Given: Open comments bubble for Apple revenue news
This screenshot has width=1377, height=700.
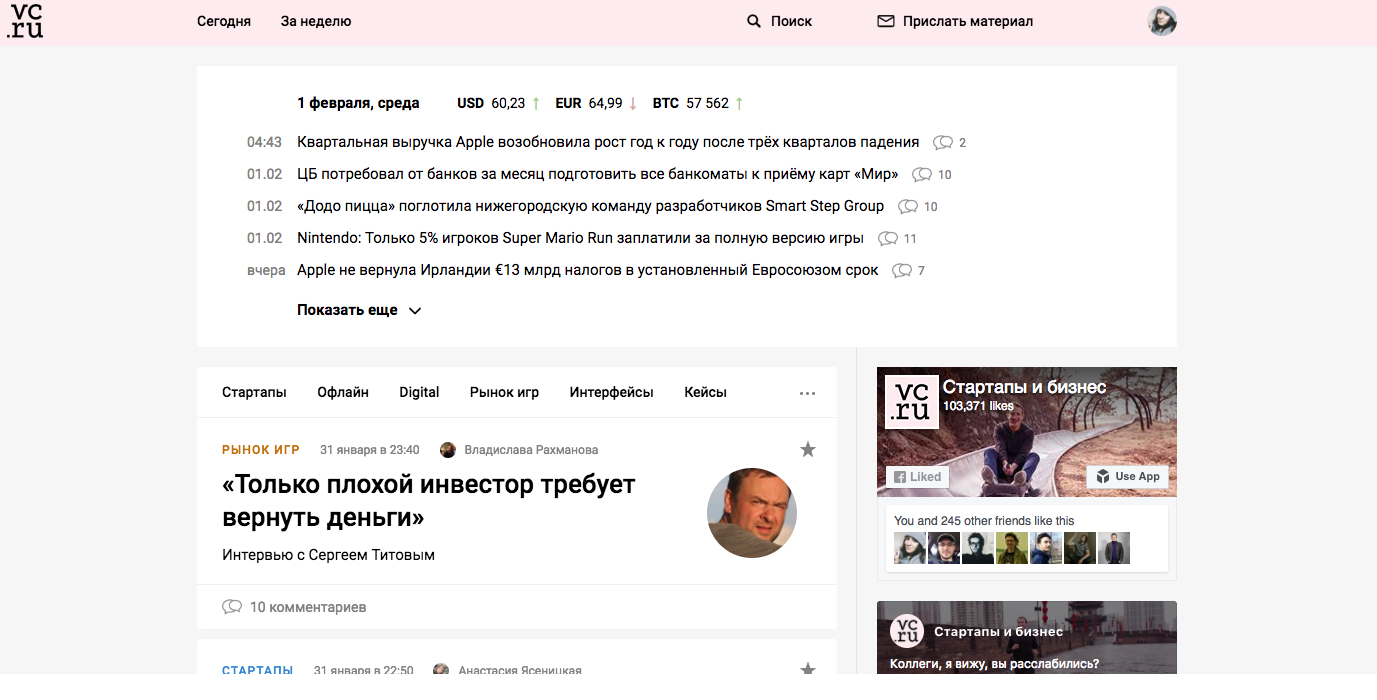Looking at the screenshot, I should coord(943,142).
